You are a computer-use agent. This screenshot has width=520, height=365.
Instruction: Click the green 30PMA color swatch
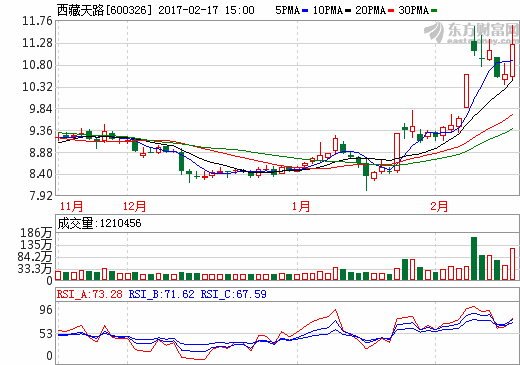coord(434,11)
